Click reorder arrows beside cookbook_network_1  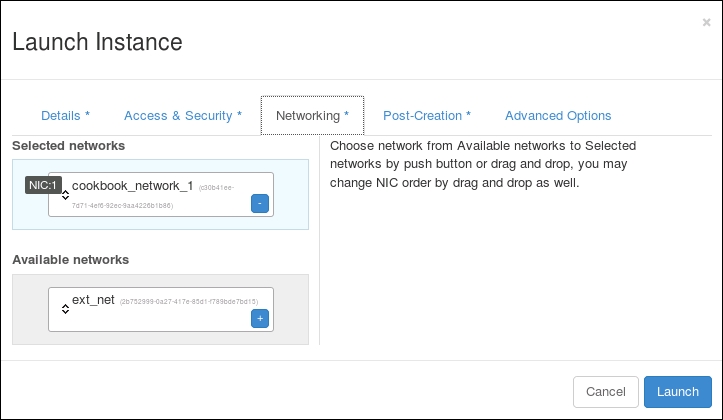[66, 195]
